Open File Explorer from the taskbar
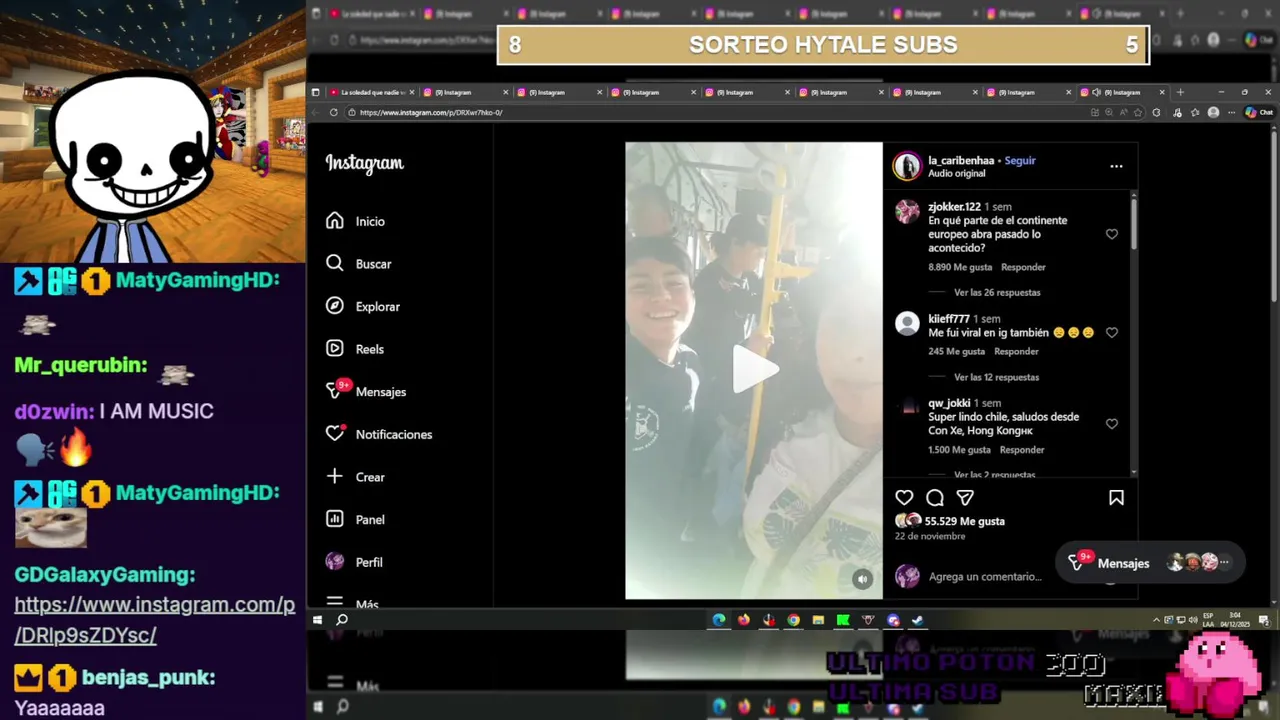Screen dimensions: 1280x720 coord(818,620)
